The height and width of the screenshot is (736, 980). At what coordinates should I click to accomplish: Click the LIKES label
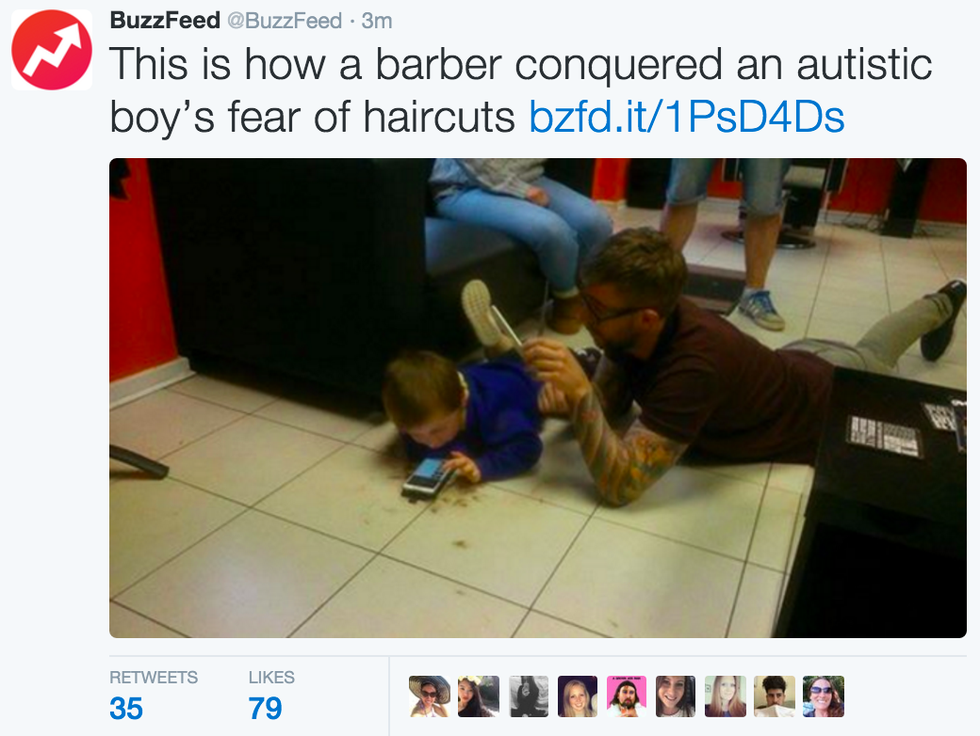(271, 677)
